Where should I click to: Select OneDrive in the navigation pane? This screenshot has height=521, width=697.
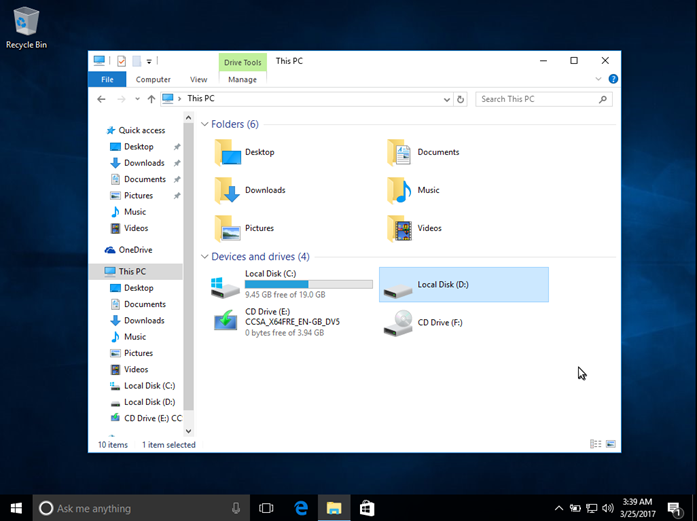click(x=128, y=250)
